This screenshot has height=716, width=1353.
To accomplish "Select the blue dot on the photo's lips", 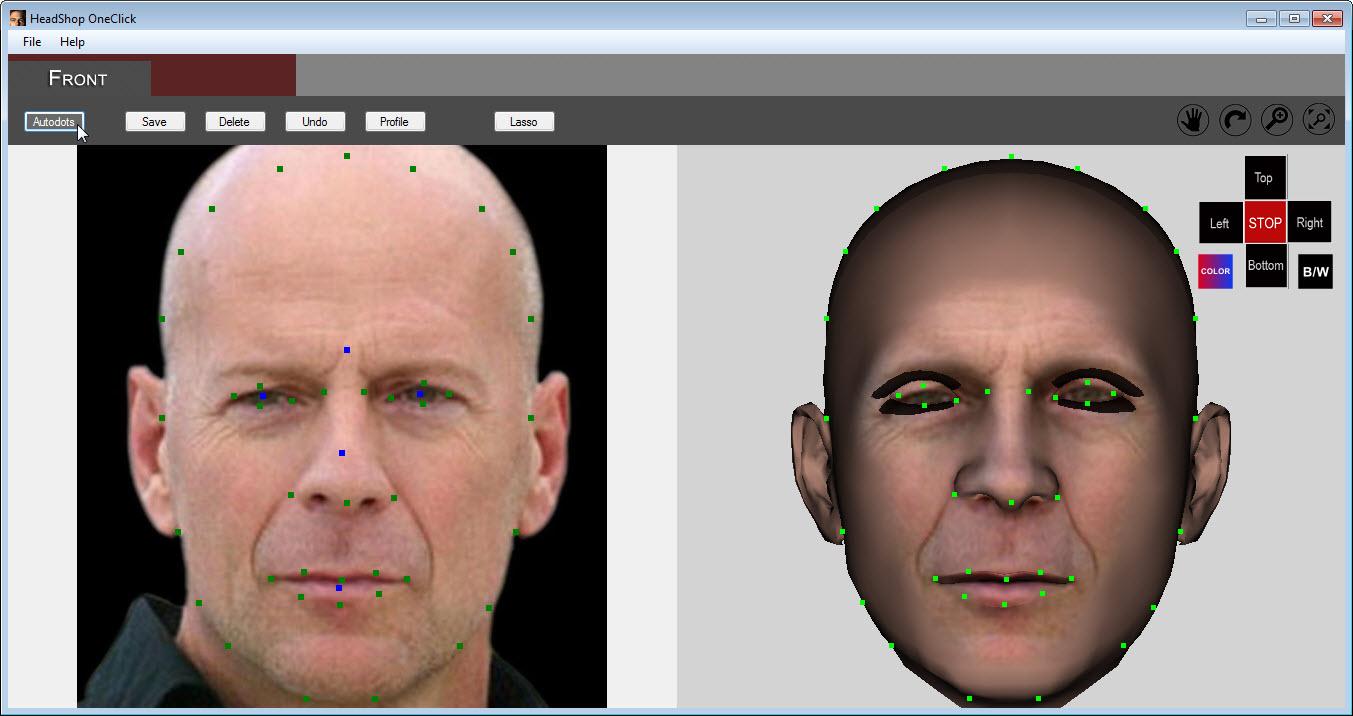I will [339, 588].
